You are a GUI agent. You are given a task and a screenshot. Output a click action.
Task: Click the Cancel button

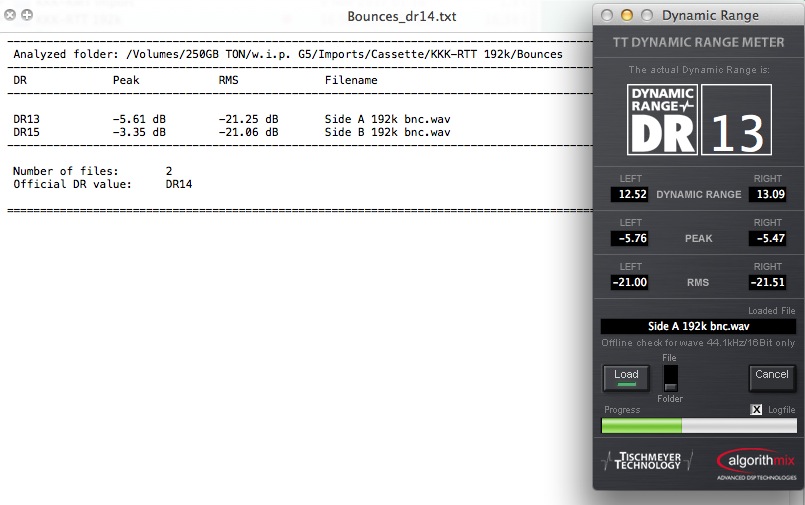click(772, 378)
